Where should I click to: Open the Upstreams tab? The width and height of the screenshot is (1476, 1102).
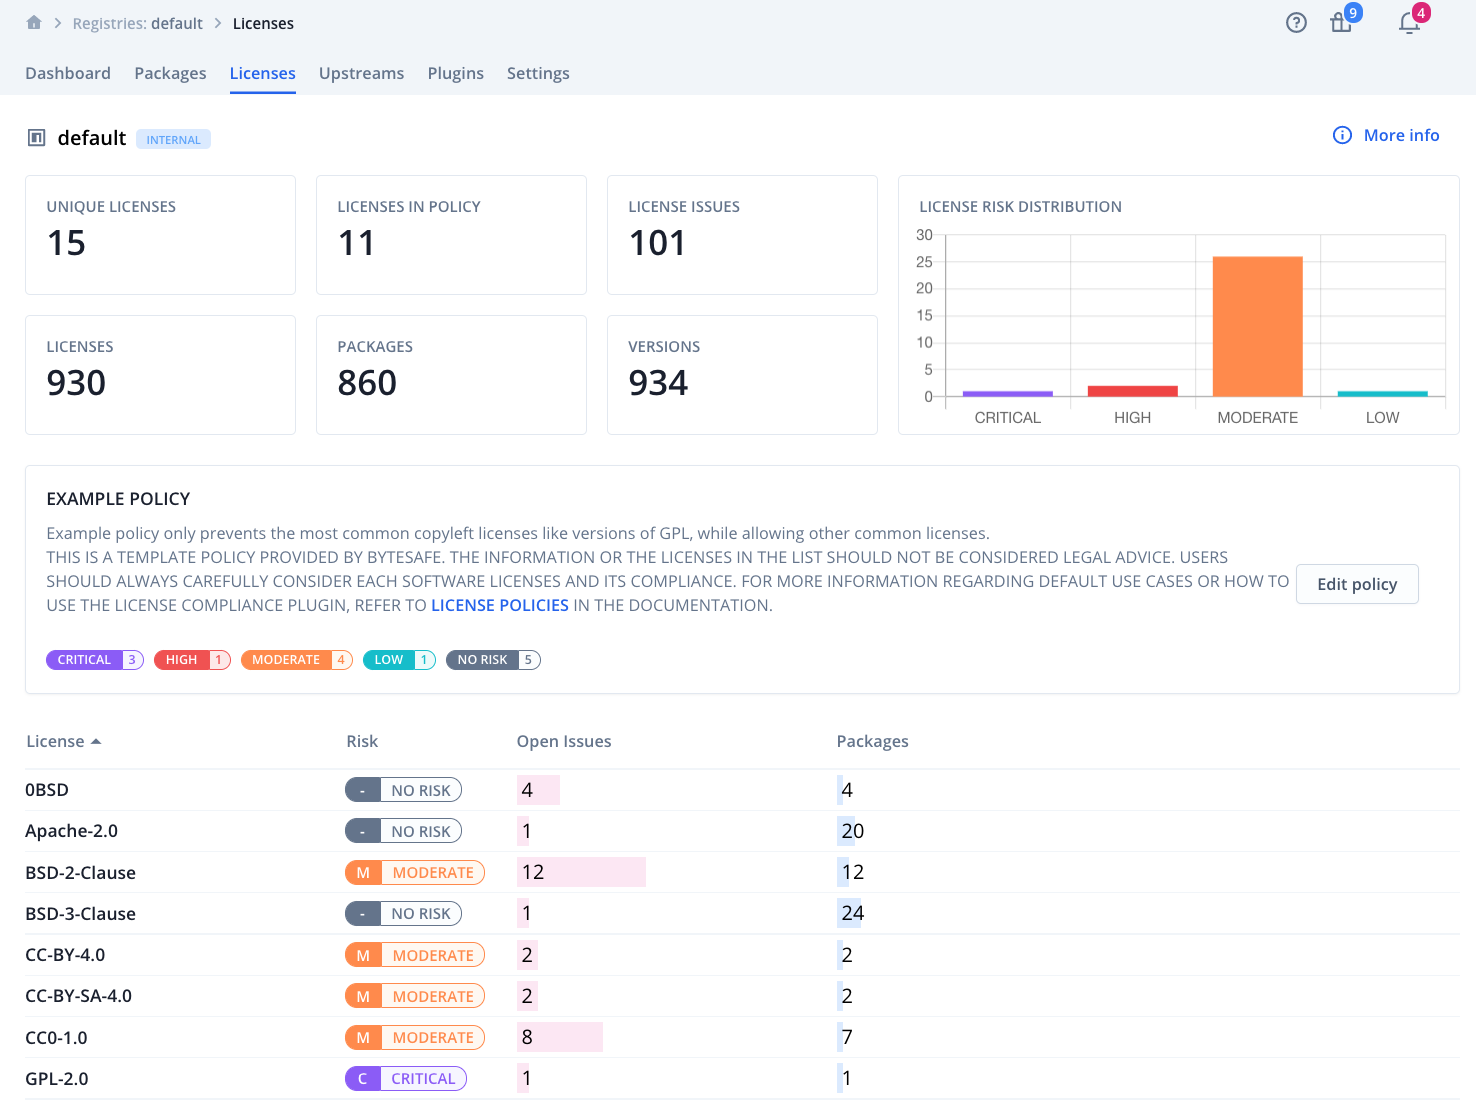pyautogui.click(x=361, y=73)
